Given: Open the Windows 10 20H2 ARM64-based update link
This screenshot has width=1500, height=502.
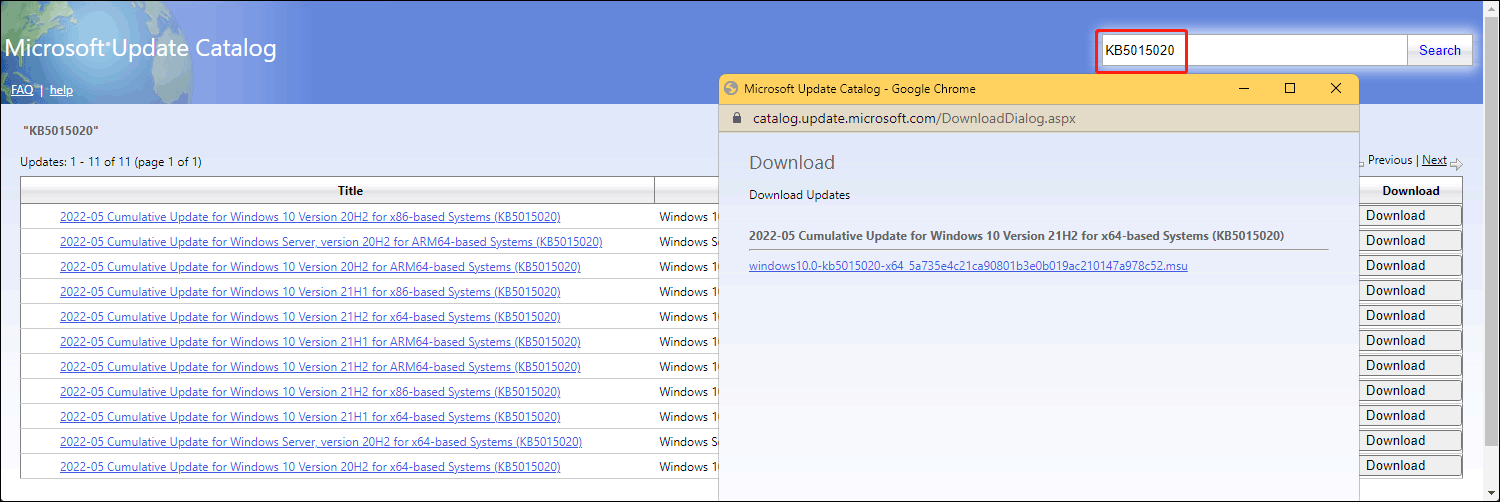Looking at the screenshot, I should (320, 267).
